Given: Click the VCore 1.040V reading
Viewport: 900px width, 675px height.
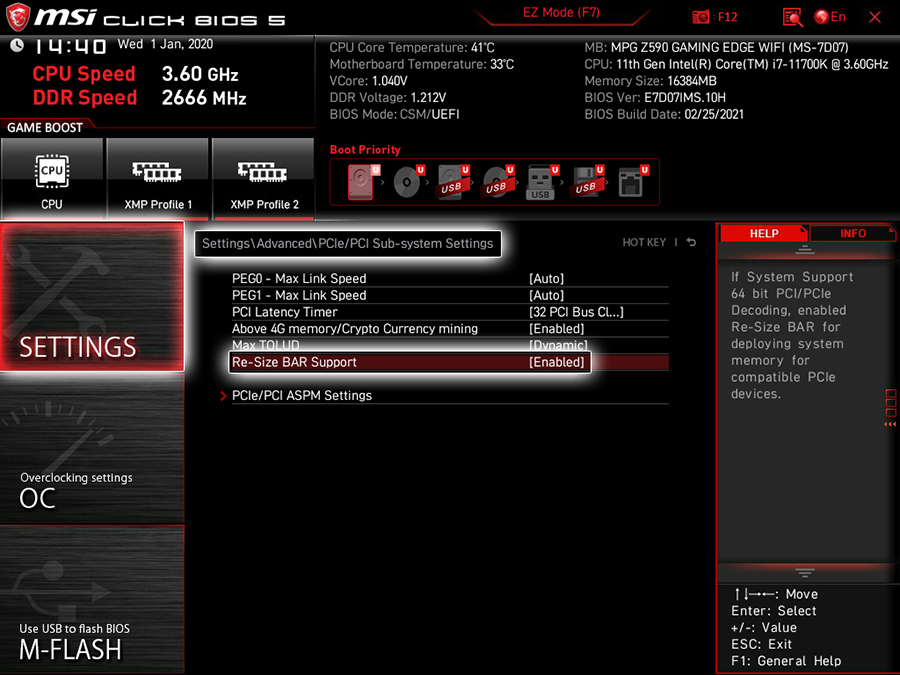Looking at the screenshot, I should tap(368, 81).
